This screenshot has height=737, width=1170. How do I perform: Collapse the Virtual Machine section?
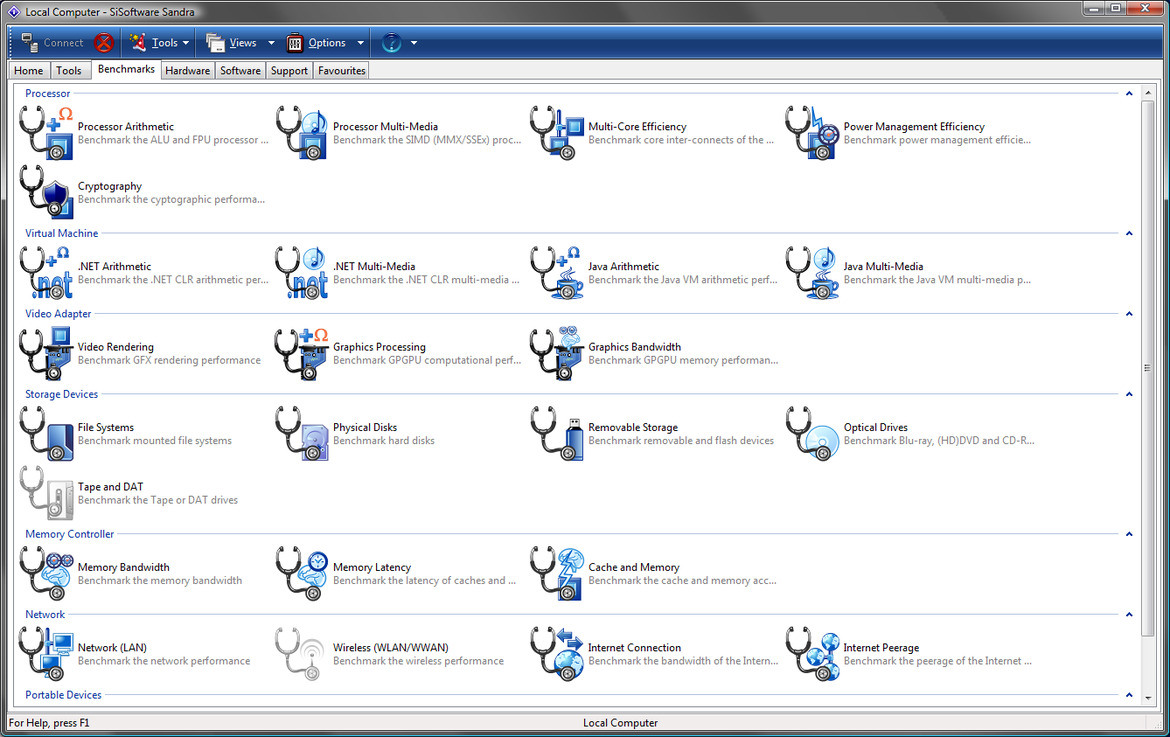click(x=1129, y=233)
